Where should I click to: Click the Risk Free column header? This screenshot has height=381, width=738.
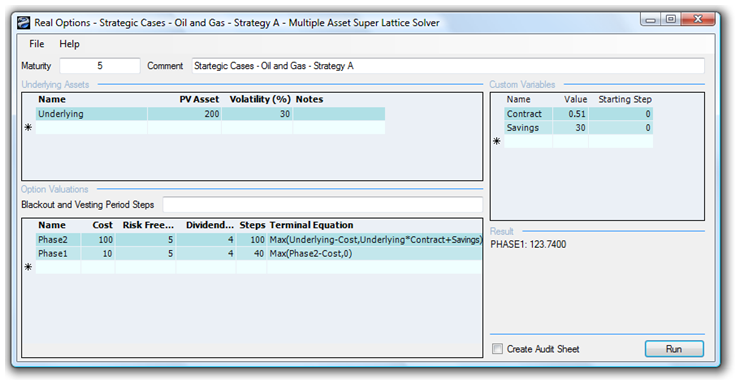pos(148,225)
